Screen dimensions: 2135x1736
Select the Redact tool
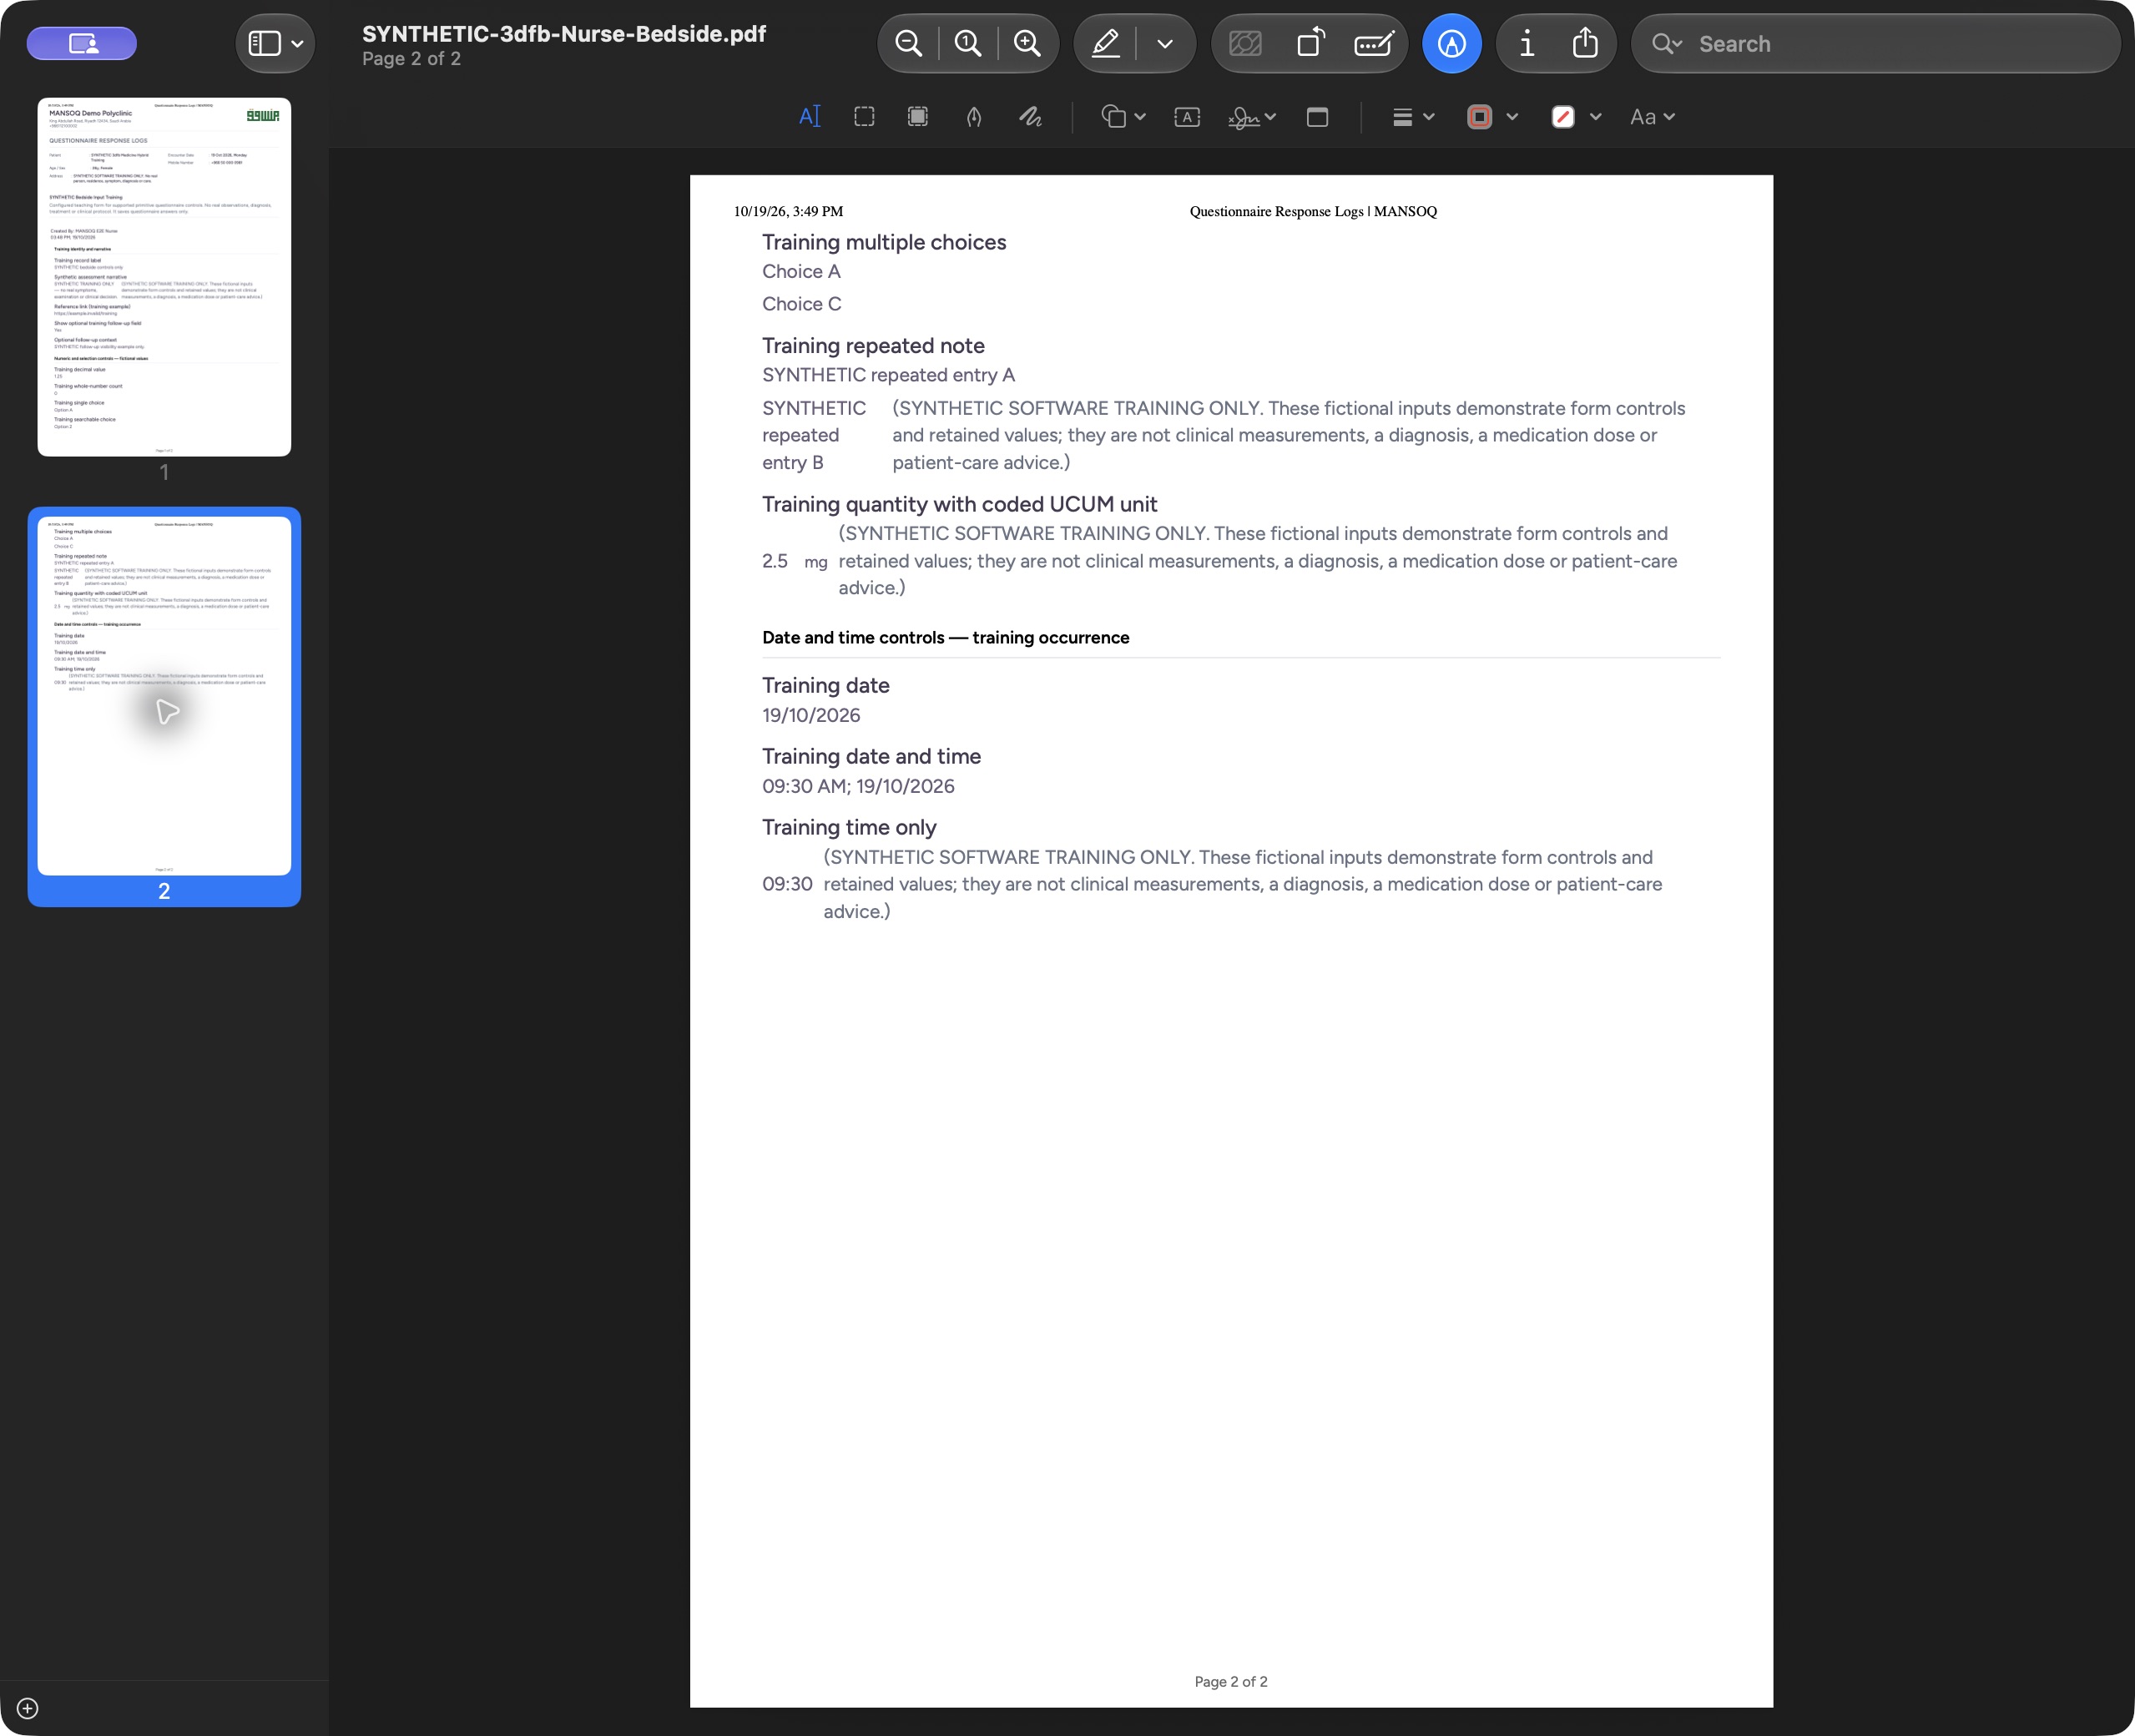[x=917, y=117]
